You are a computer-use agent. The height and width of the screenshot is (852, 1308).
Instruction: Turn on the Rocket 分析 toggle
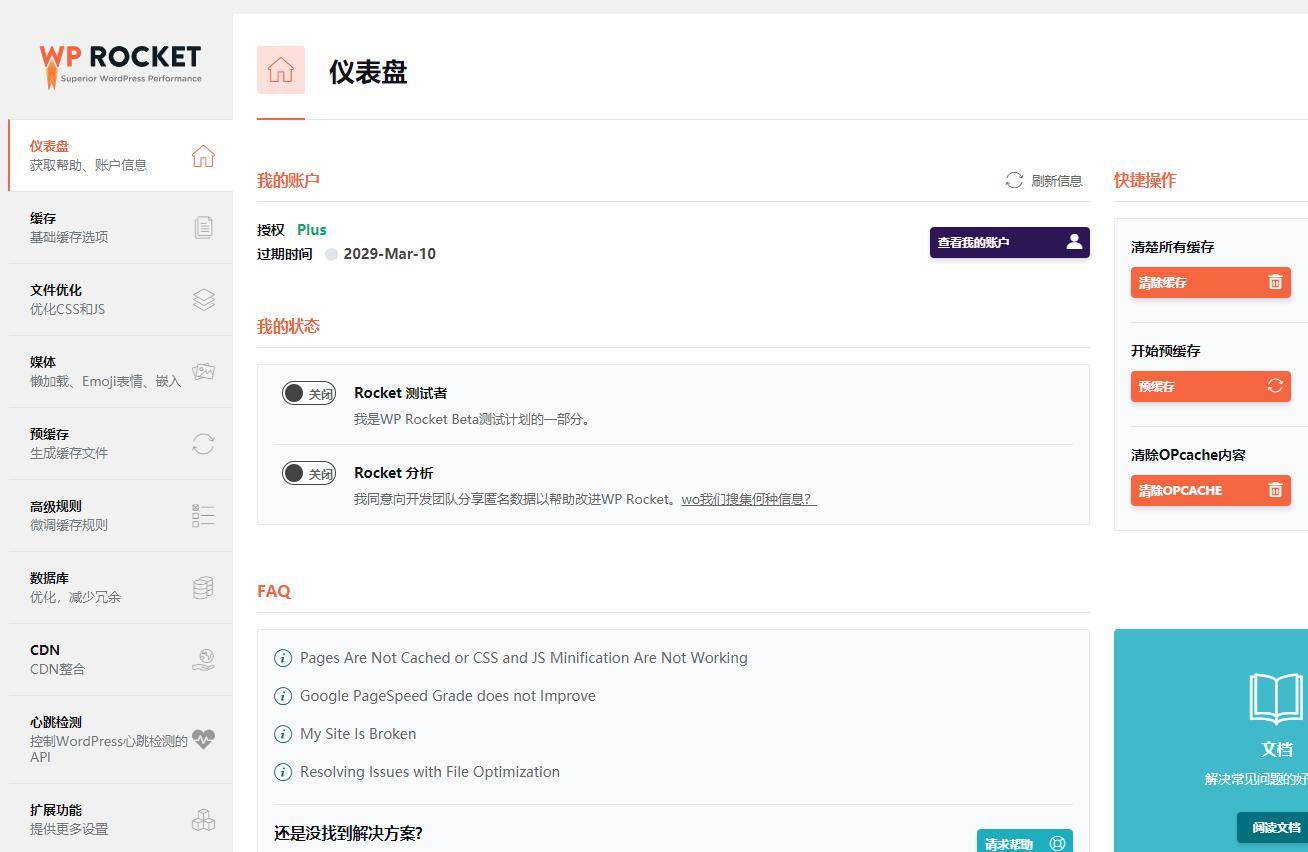coord(308,473)
